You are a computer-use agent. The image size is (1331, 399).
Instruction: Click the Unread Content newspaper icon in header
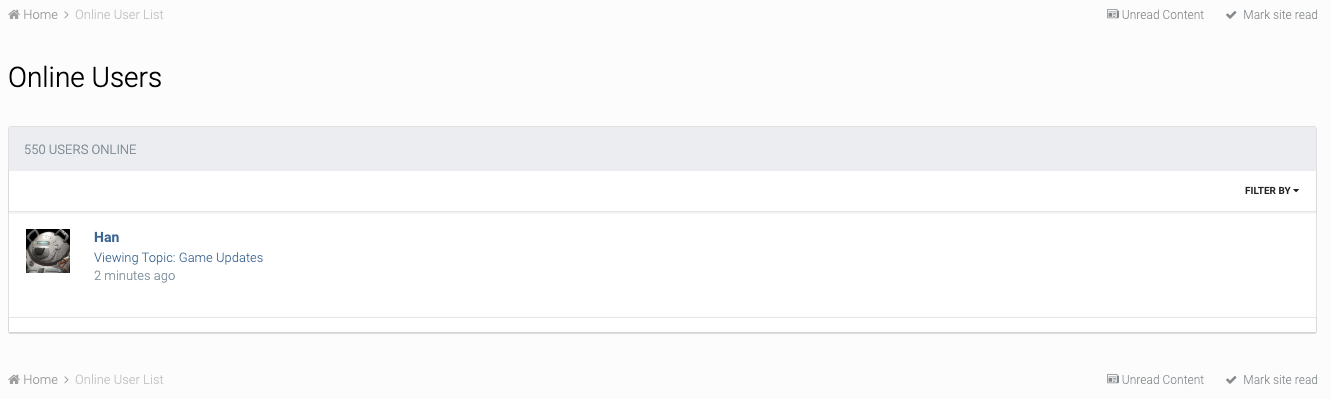pos(1112,15)
